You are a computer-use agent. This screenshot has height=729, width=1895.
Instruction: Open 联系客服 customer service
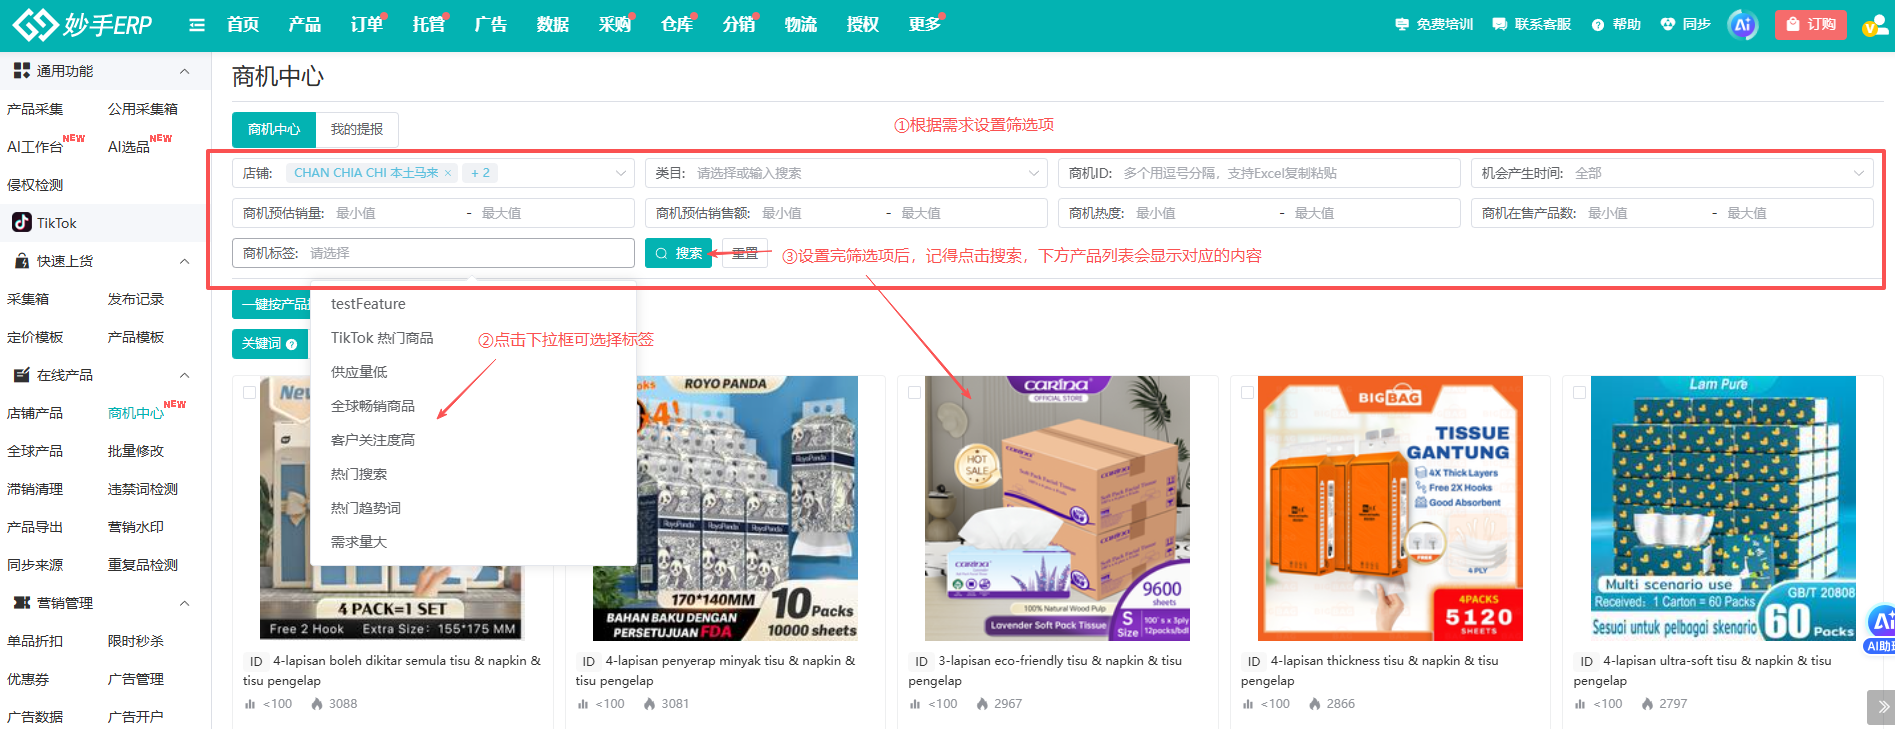tap(1531, 24)
